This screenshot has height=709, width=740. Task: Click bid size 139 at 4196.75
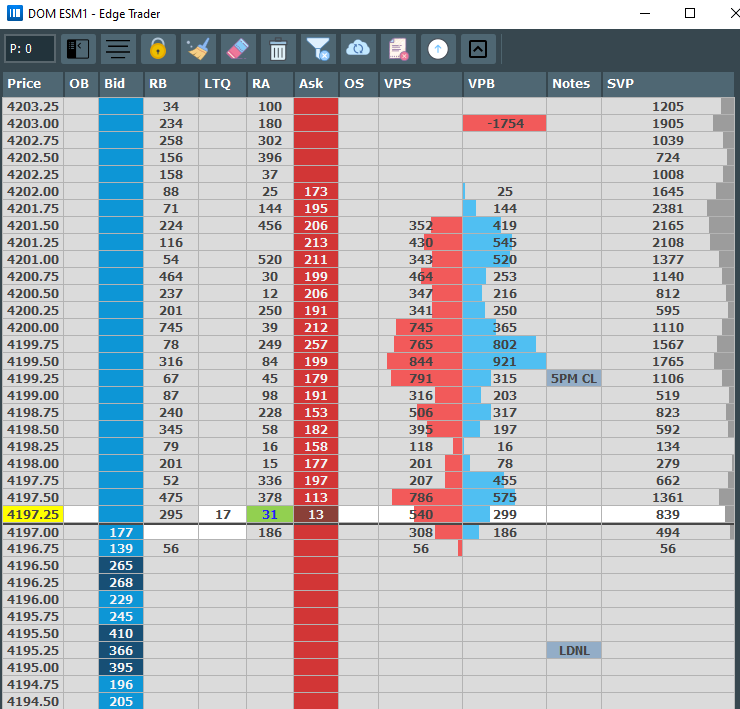121,548
